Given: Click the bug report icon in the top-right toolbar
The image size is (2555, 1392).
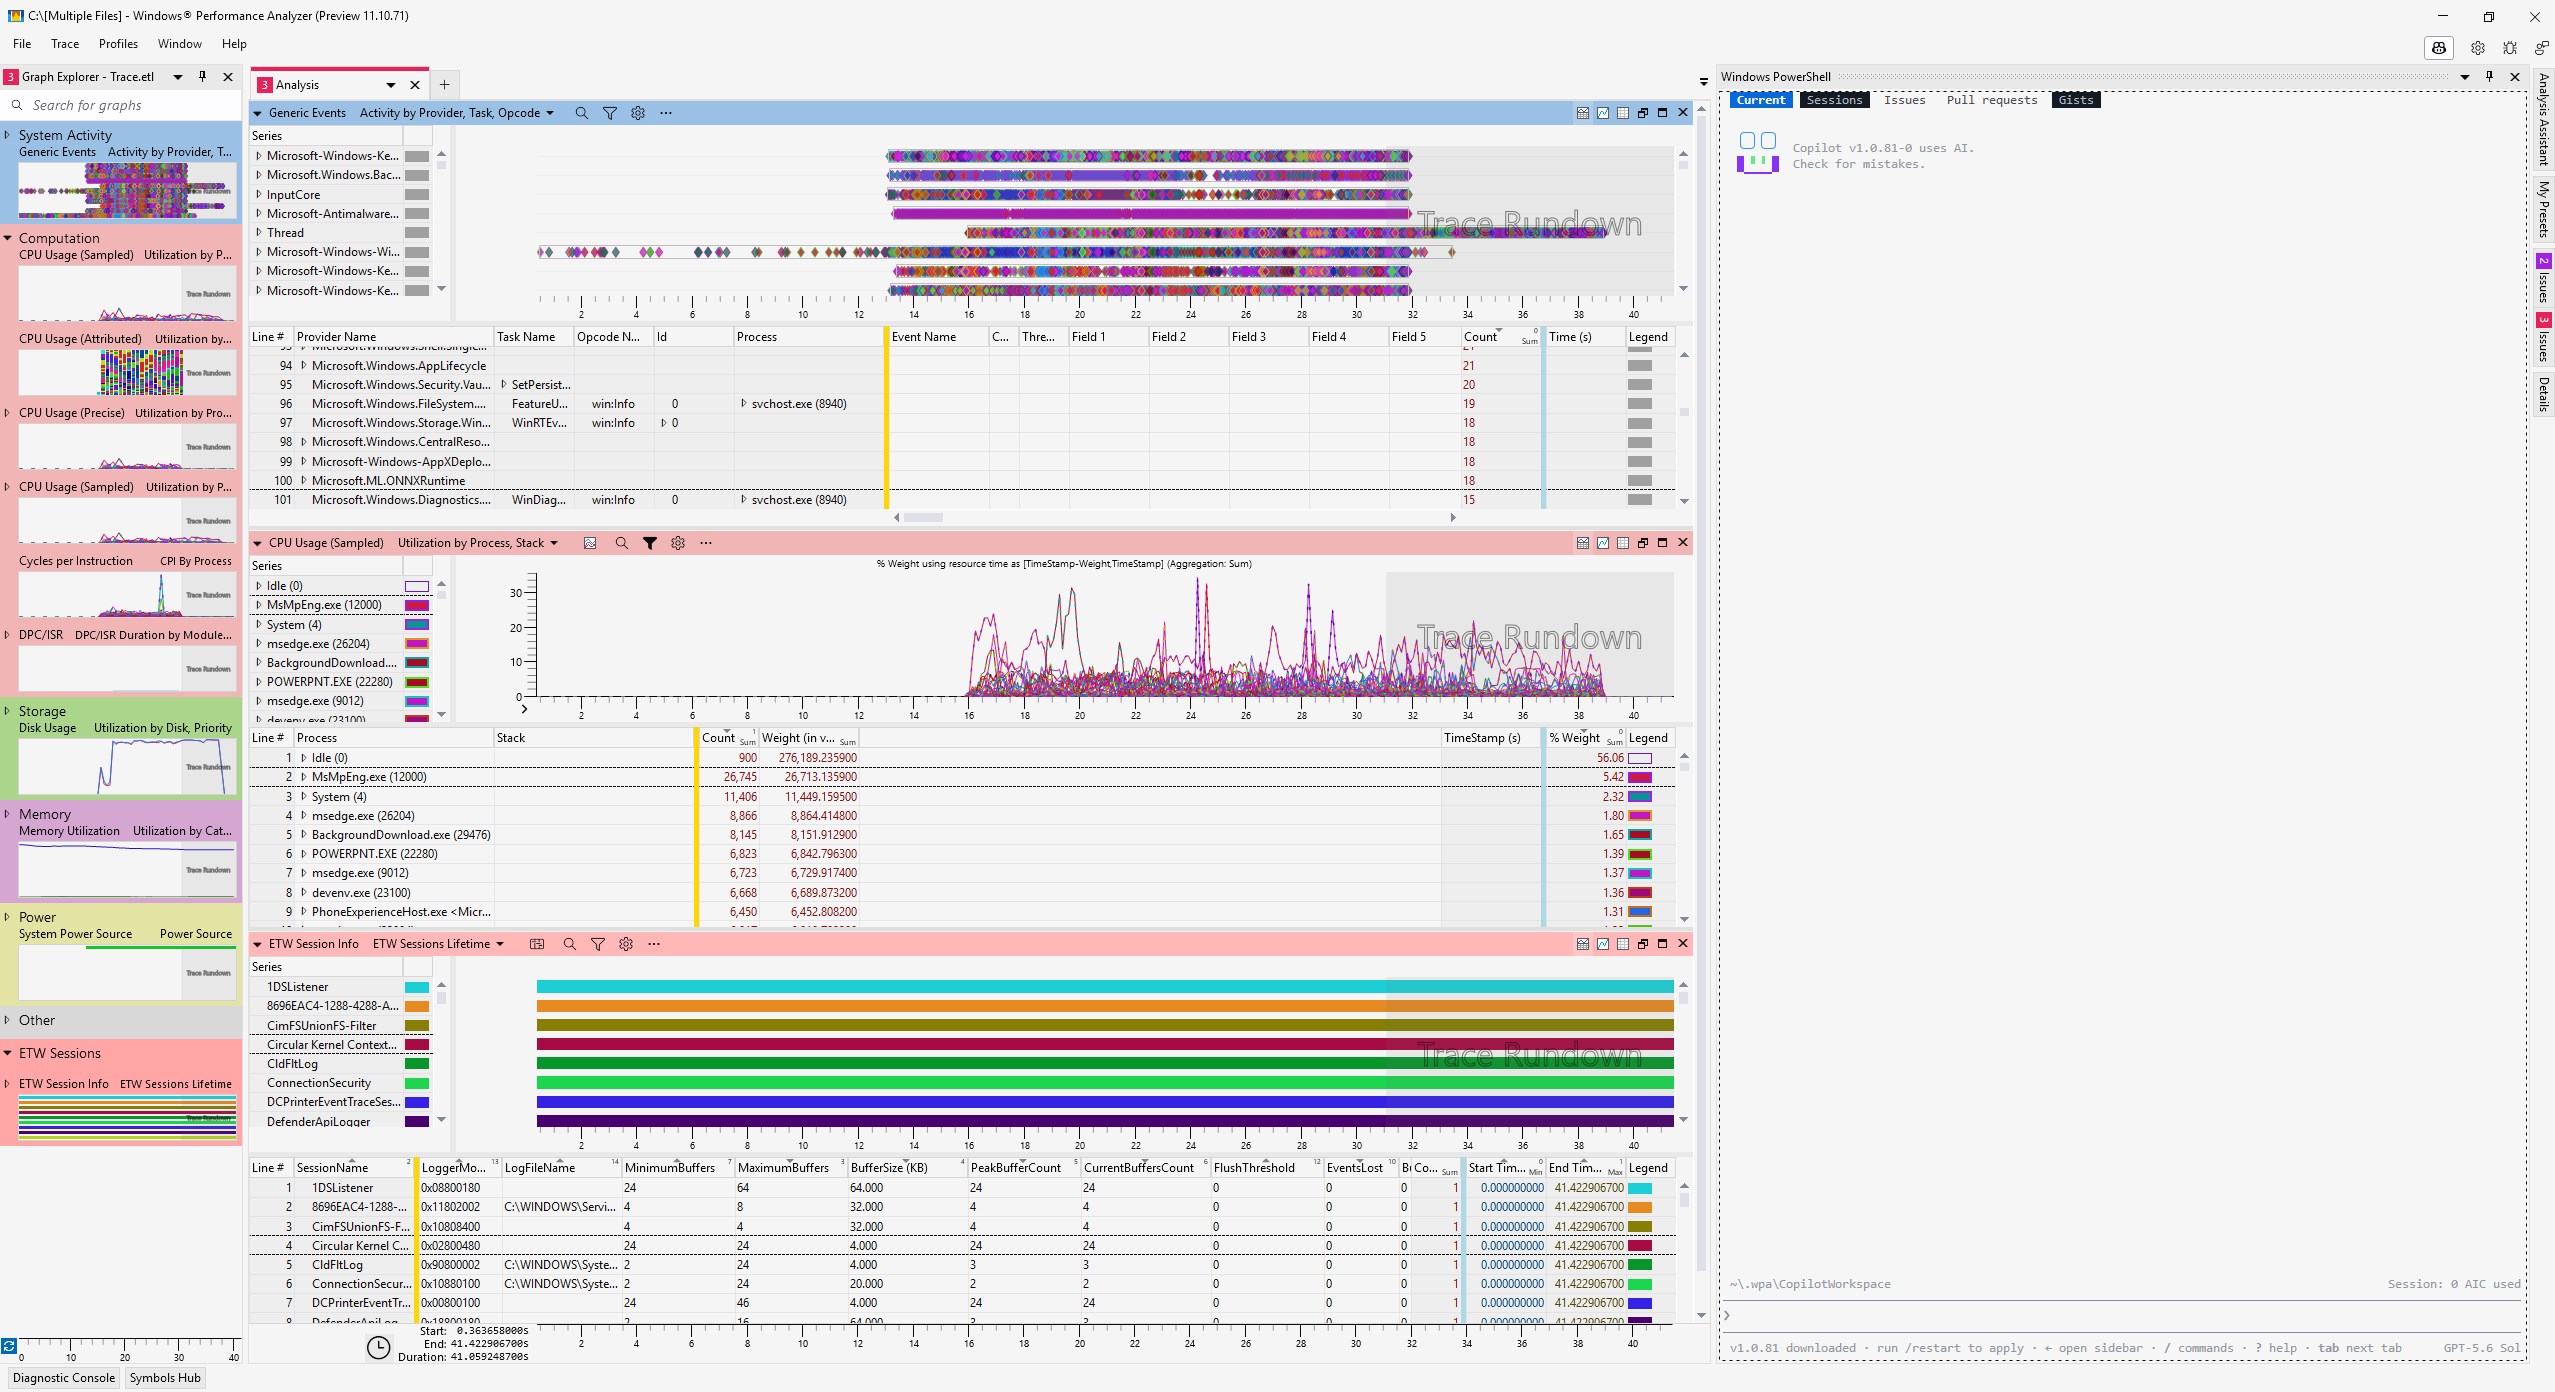Looking at the screenshot, I should click(x=2510, y=47).
